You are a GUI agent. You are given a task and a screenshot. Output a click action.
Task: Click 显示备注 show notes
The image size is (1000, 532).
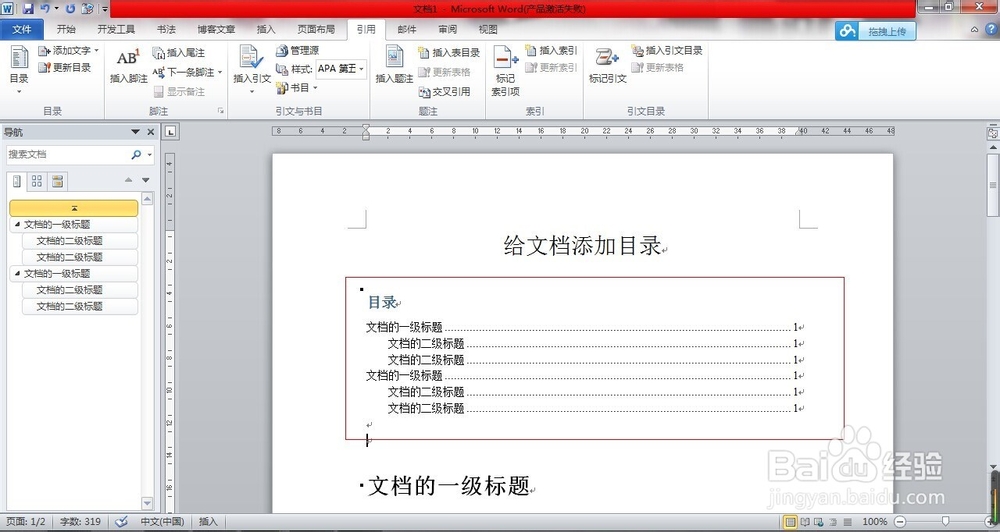point(179,91)
